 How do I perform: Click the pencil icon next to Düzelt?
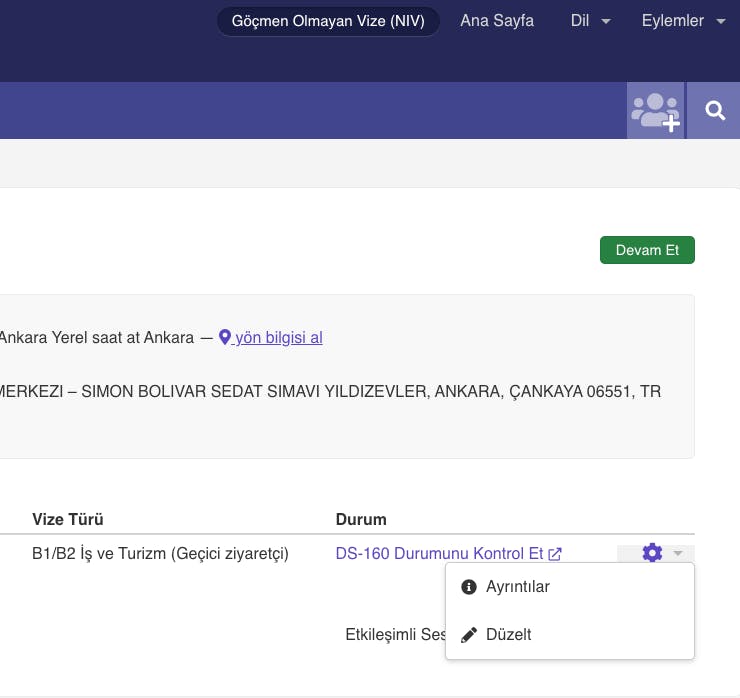click(x=468, y=635)
